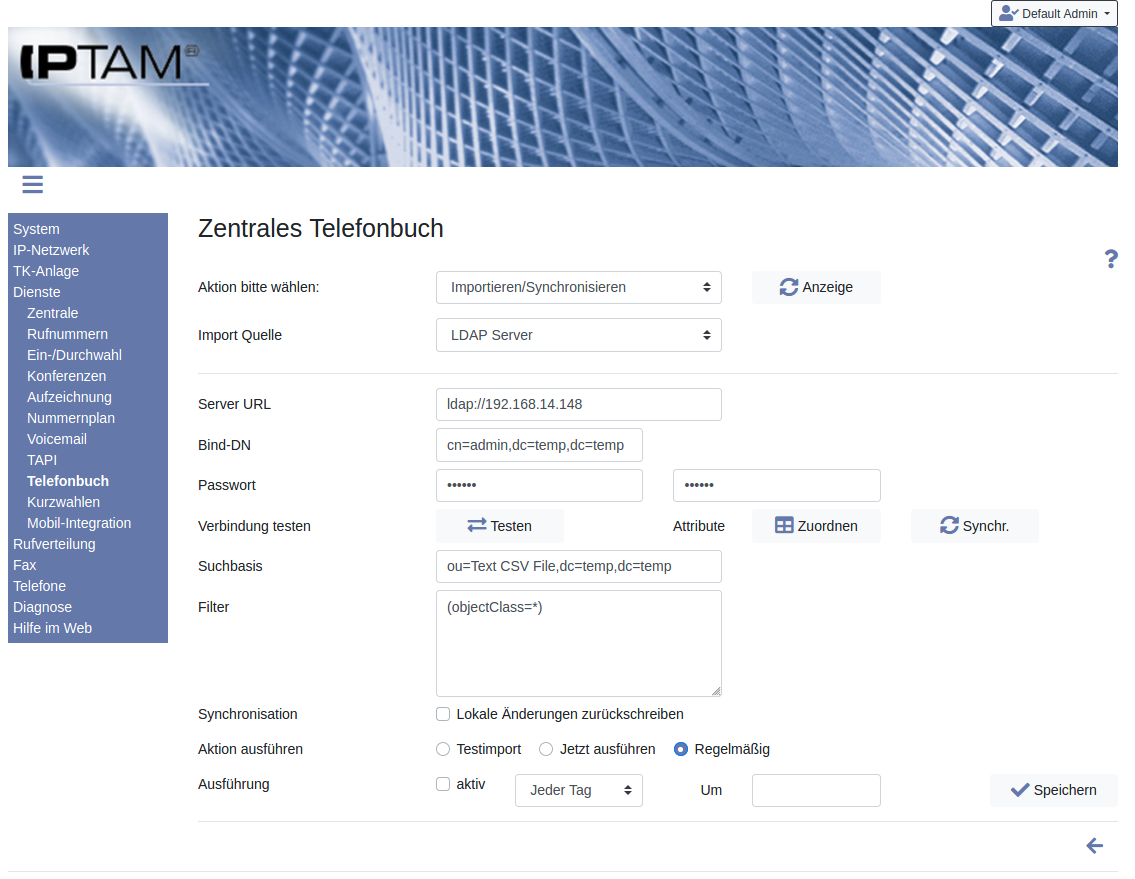Open the Jeder Tag schedule dropdown
Viewport: 1135px width, 879px height.
tap(578, 790)
